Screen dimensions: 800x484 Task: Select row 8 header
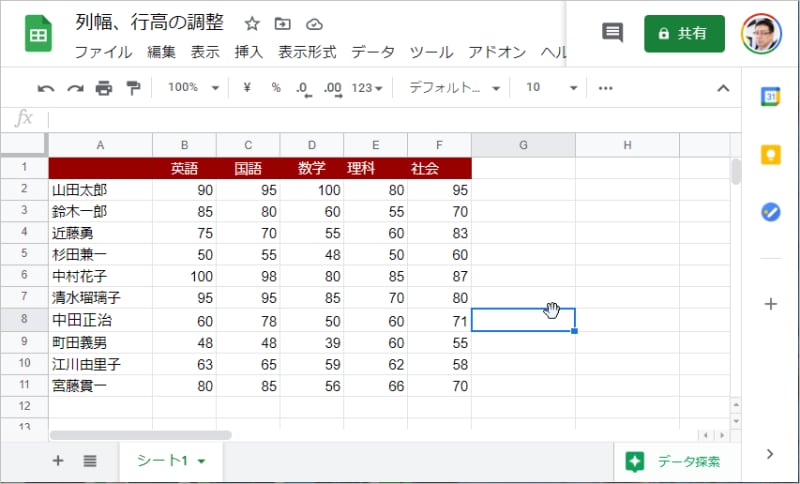click(x=24, y=319)
